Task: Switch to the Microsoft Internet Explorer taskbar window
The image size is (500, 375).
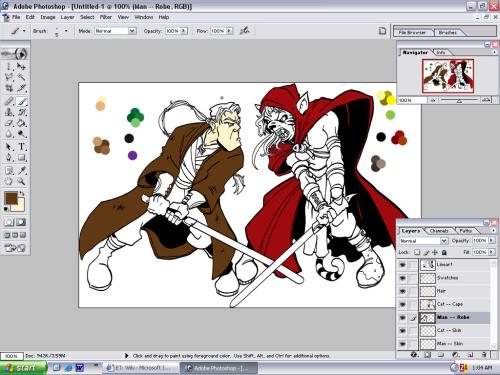Action: pyautogui.click(x=140, y=368)
